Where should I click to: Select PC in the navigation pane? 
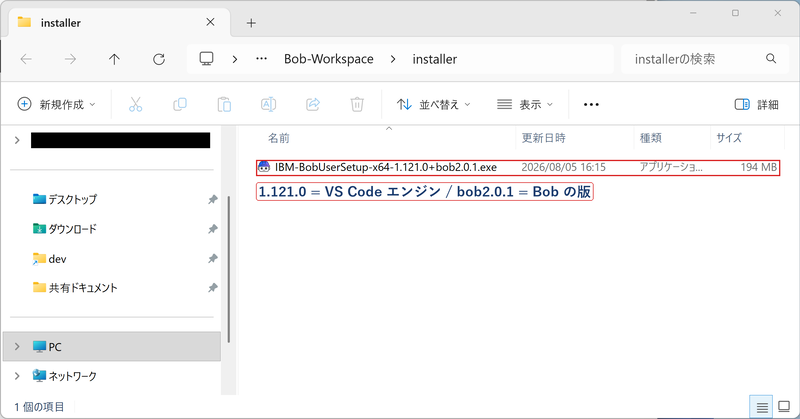pyautogui.click(x=112, y=347)
